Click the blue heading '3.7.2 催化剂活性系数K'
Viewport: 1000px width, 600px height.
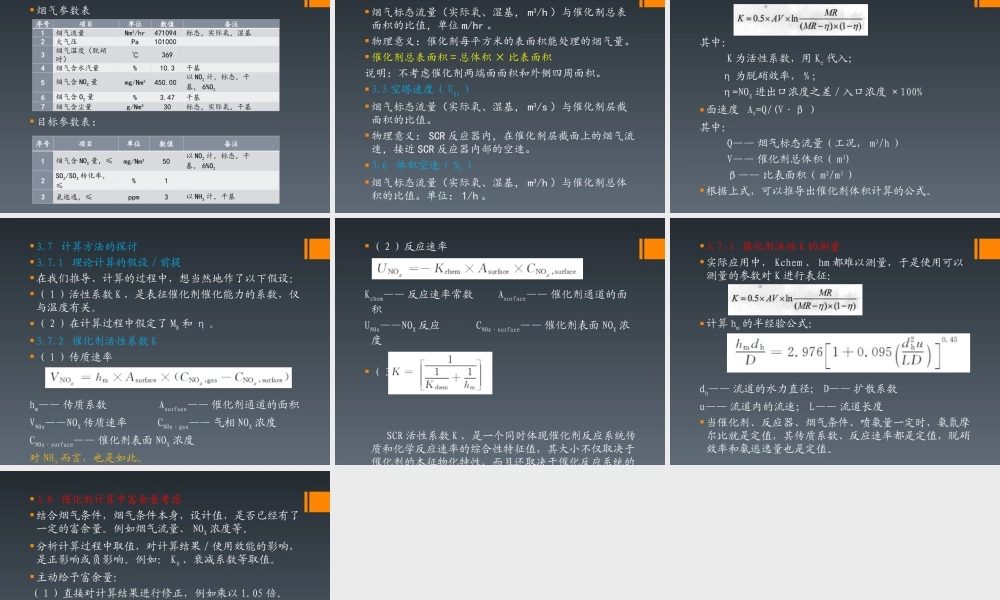tap(96, 341)
